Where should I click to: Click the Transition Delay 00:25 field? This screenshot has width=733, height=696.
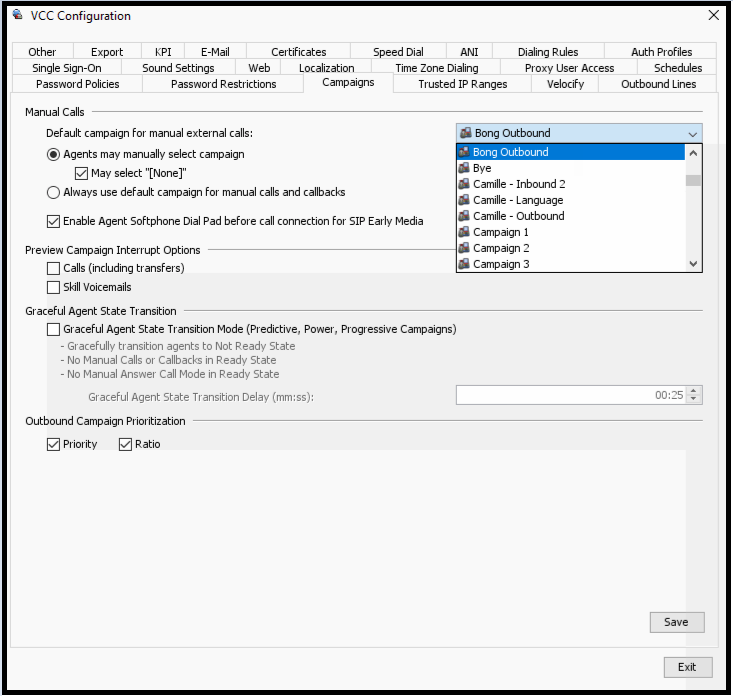click(572, 395)
